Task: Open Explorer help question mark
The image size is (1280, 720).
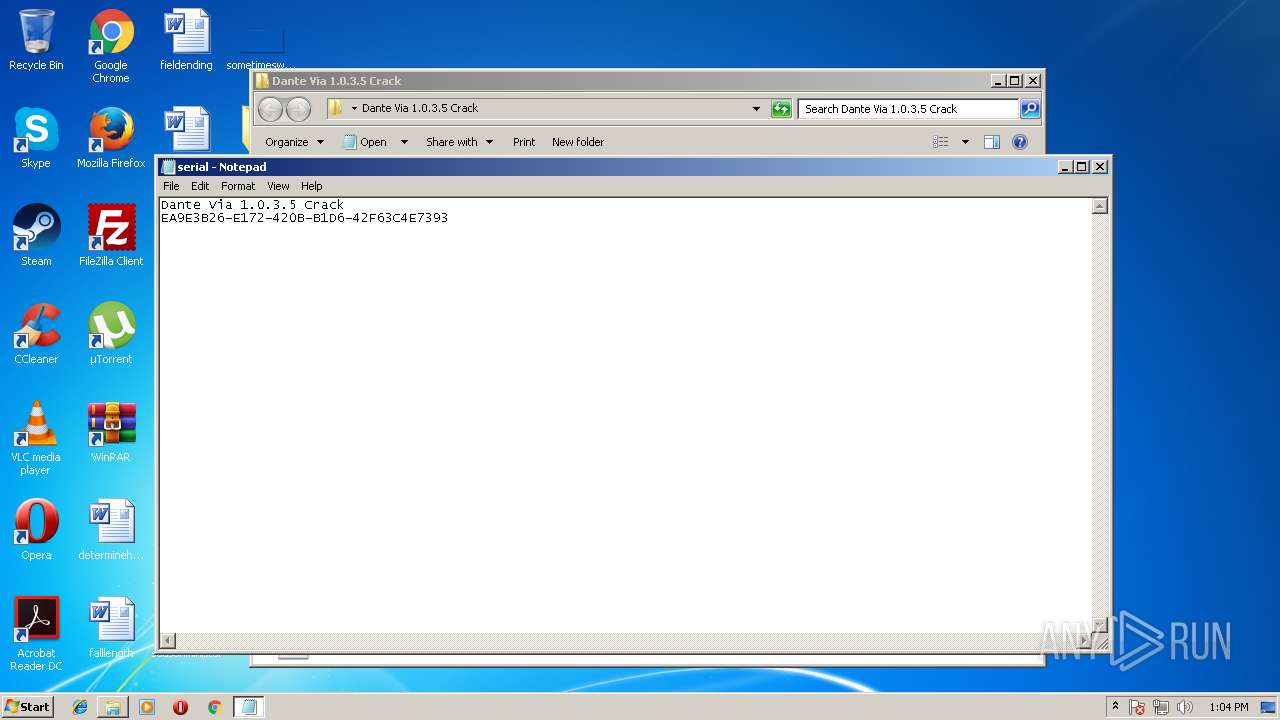Action: 1020,142
